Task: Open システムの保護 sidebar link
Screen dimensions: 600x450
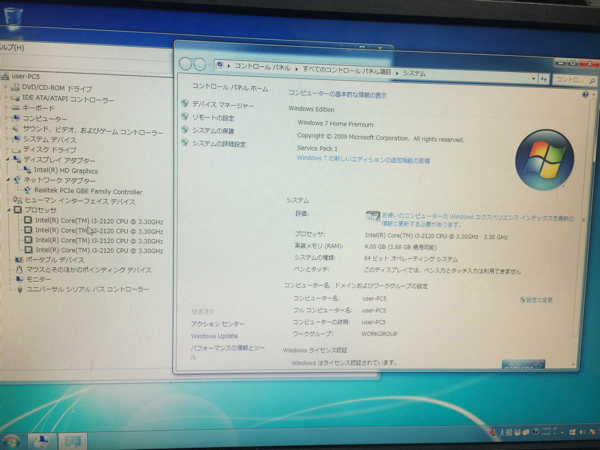Action: 213,130
